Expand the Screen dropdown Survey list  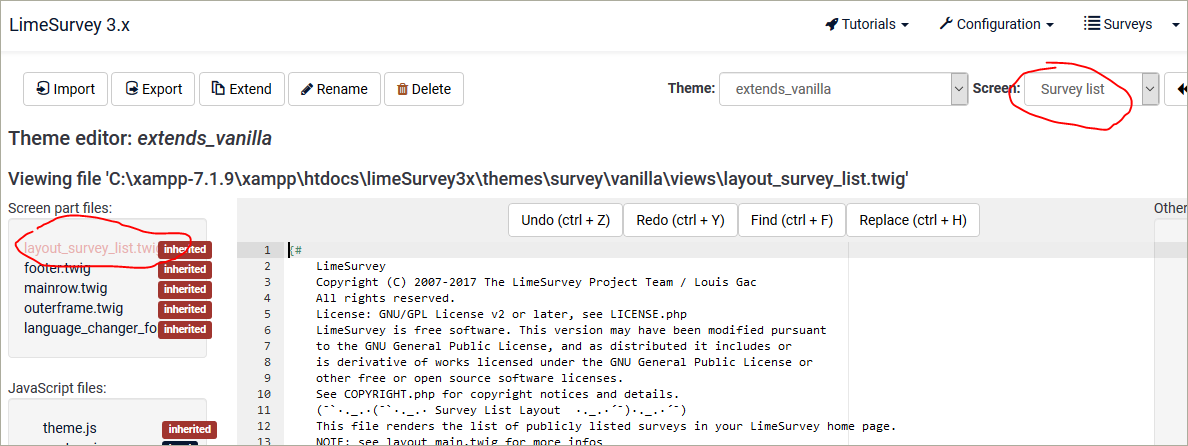pyautogui.click(x=1090, y=89)
